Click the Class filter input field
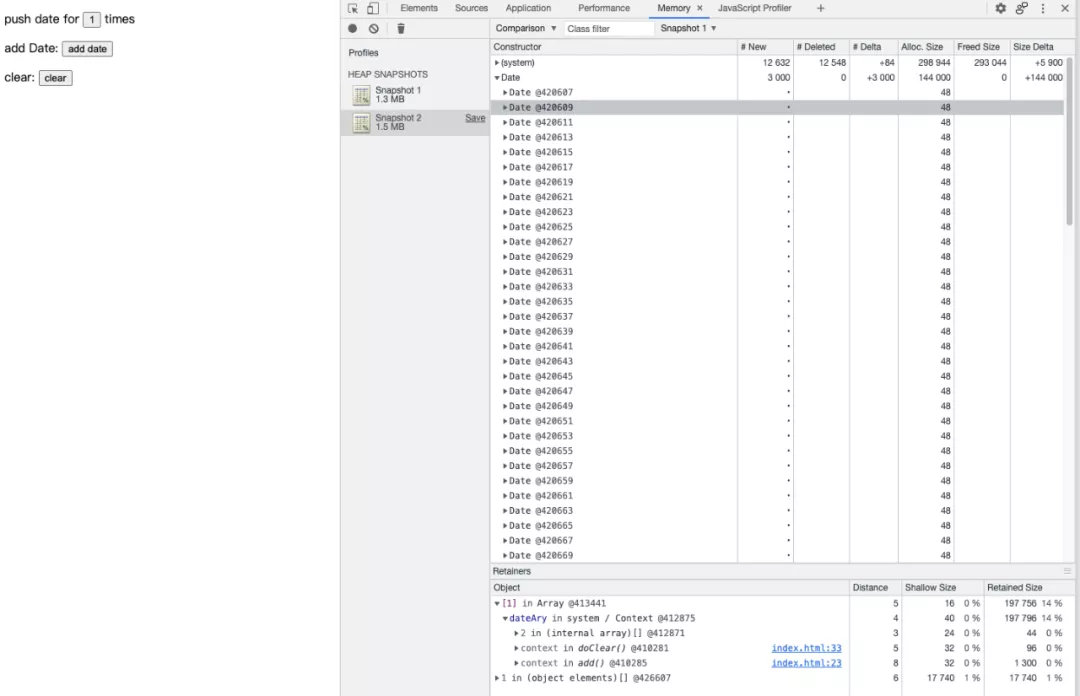Viewport: 1080px width, 696px height. [x=609, y=28]
